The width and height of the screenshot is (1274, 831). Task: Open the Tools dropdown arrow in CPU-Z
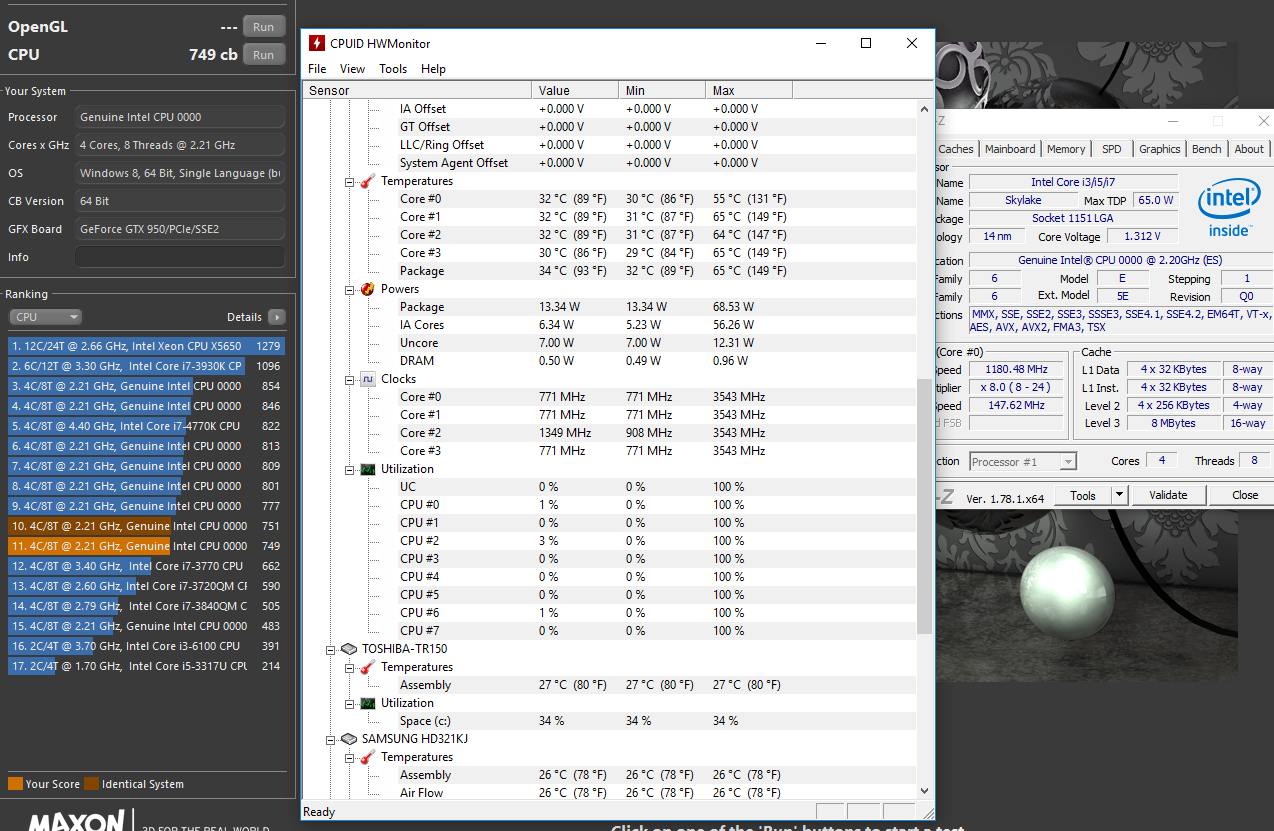point(1119,495)
